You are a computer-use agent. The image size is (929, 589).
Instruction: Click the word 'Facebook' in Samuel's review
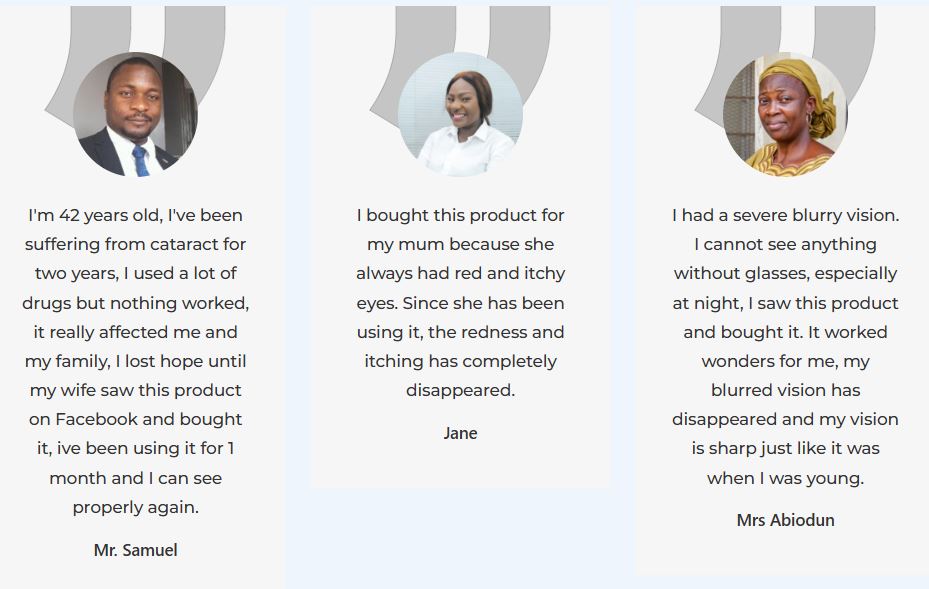coord(99,419)
